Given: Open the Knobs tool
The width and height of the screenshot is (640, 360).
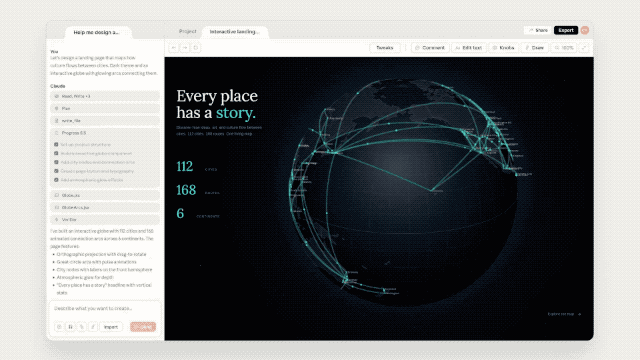Looking at the screenshot, I should point(503,48).
